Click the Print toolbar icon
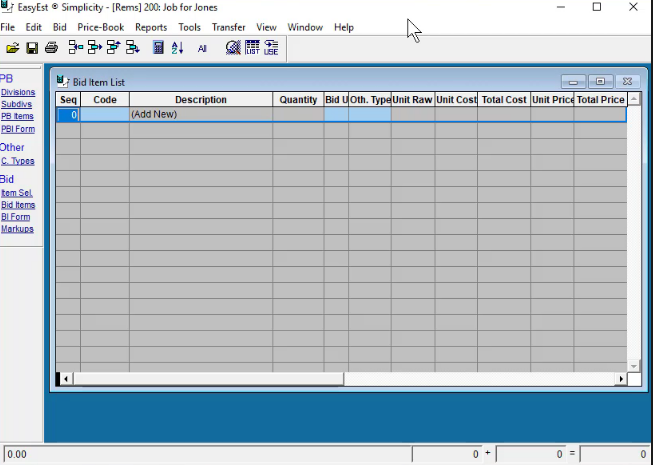 click(51, 48)
